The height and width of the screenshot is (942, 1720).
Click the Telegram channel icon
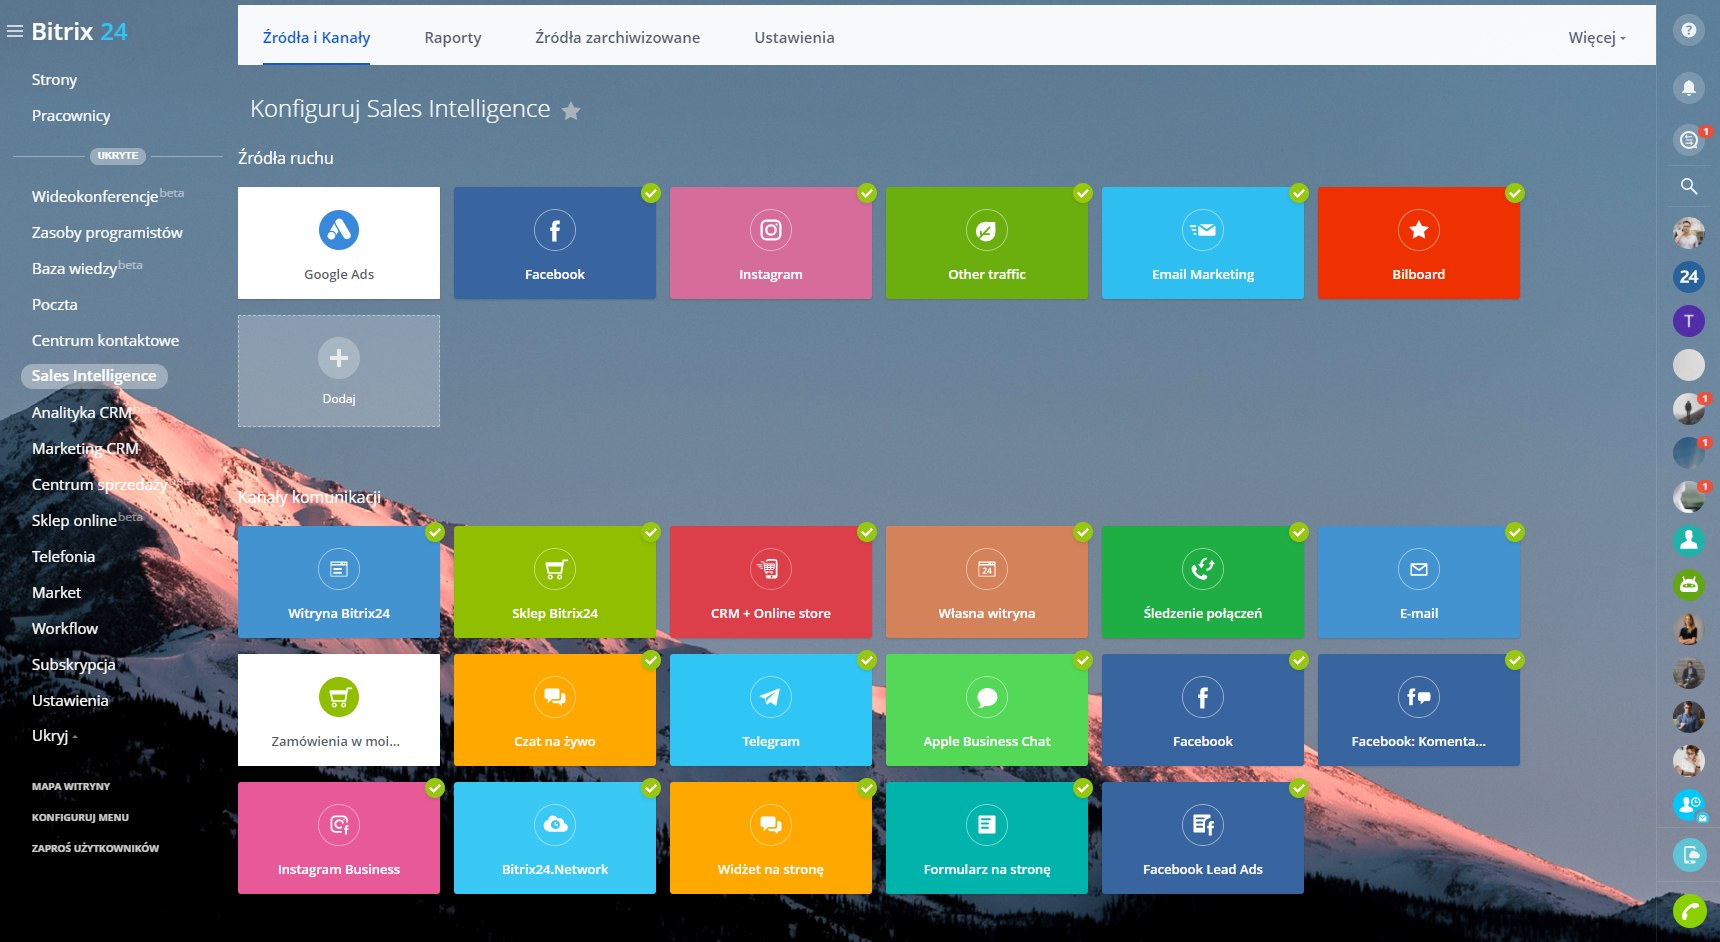click(770, 697)
